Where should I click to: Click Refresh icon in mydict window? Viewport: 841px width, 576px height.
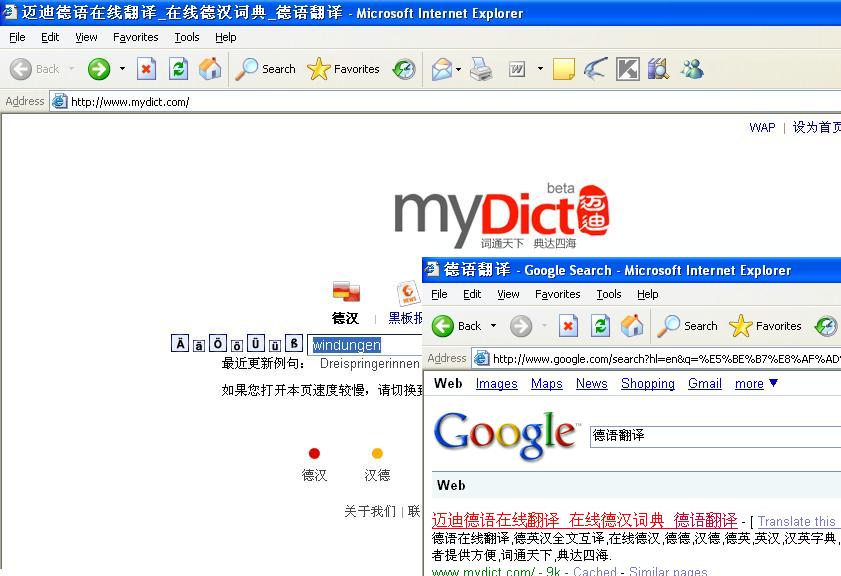178,69
